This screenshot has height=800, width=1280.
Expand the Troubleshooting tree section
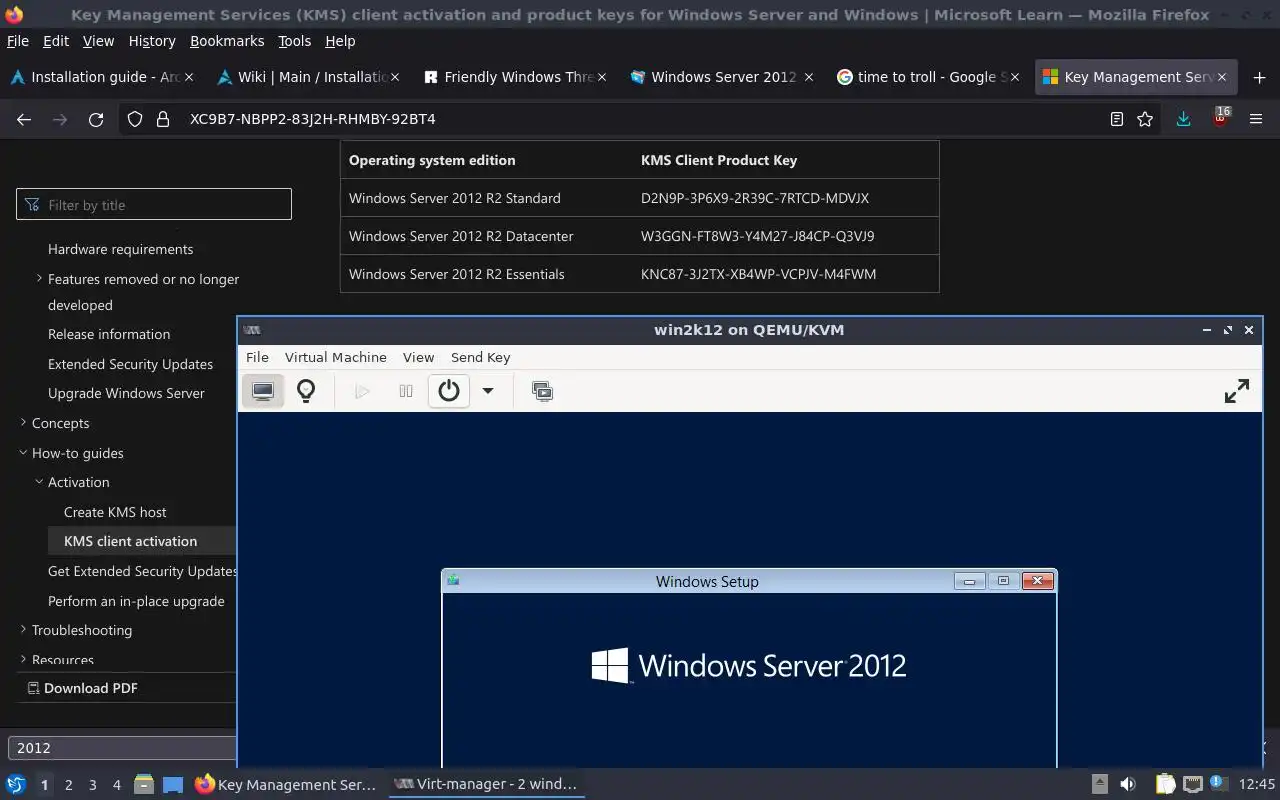23,630
